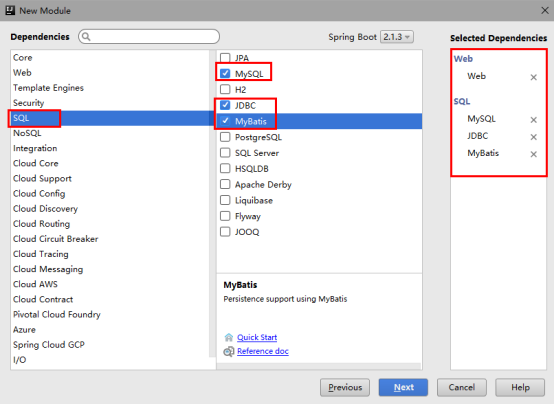Enable the SQL Server checkbox
Image resolution: width=554 pixels, height=404 pixels.
[225, 153]
